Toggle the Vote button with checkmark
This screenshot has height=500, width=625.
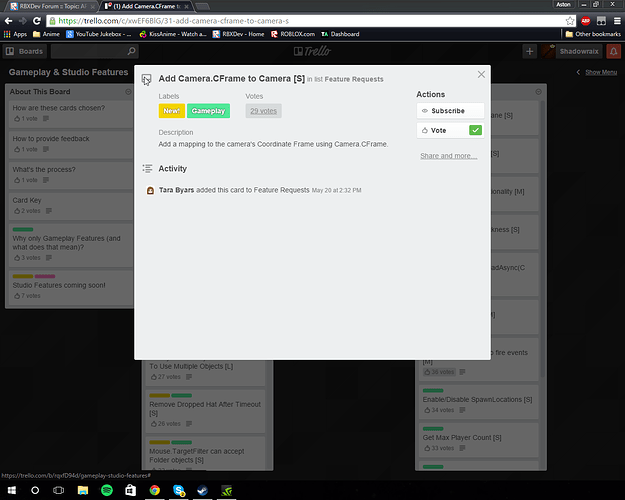(450, 130)
